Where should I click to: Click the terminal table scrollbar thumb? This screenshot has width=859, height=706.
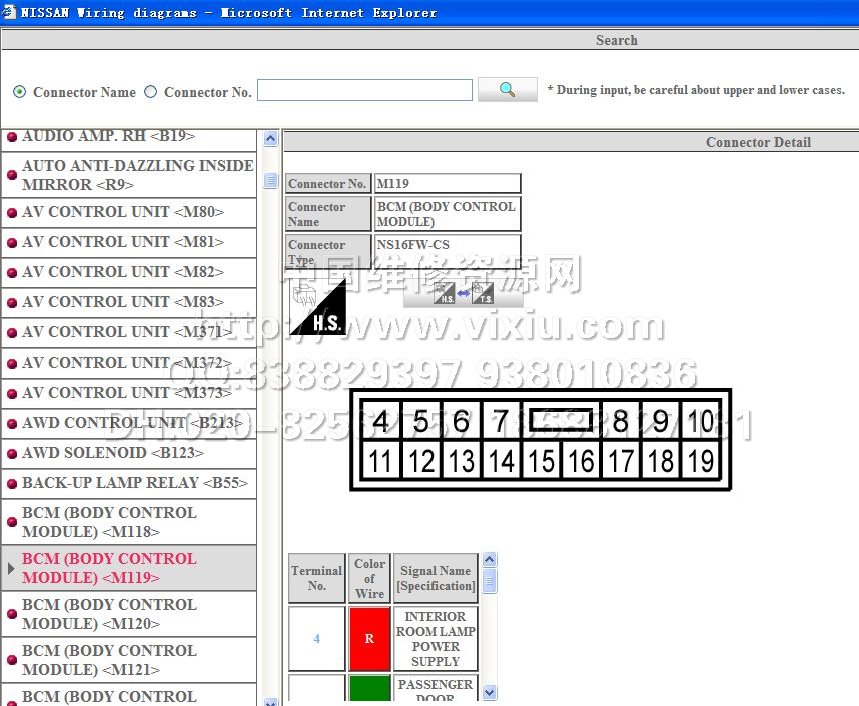(x=490, y=581)
